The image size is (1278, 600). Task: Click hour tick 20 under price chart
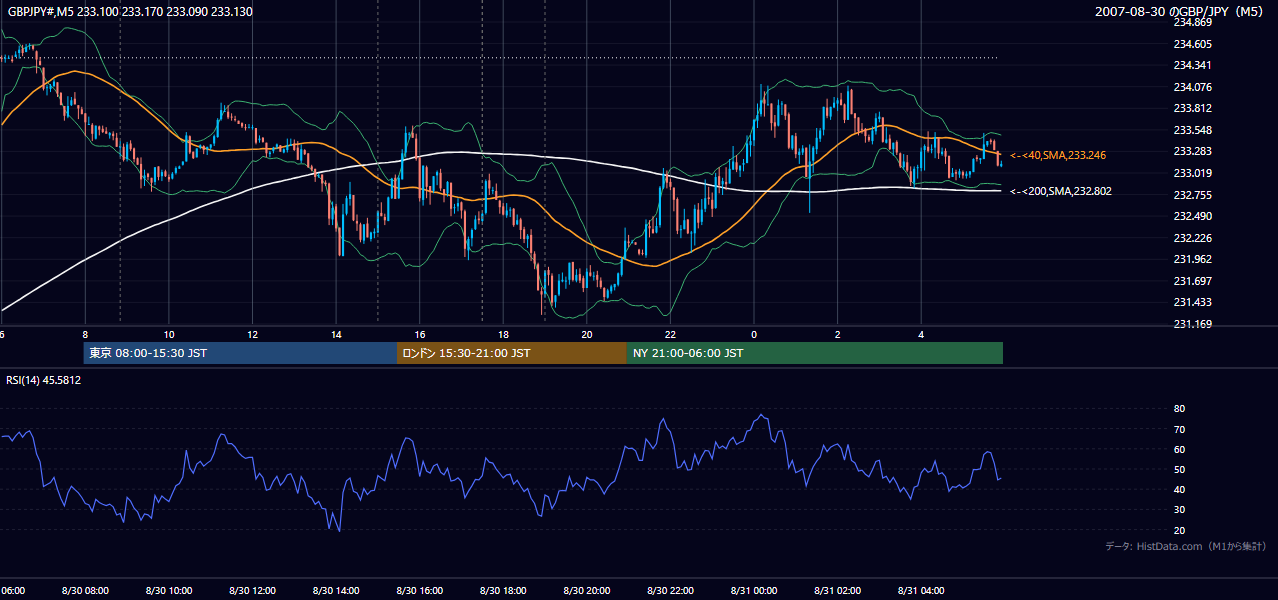[x=587, y=334]
